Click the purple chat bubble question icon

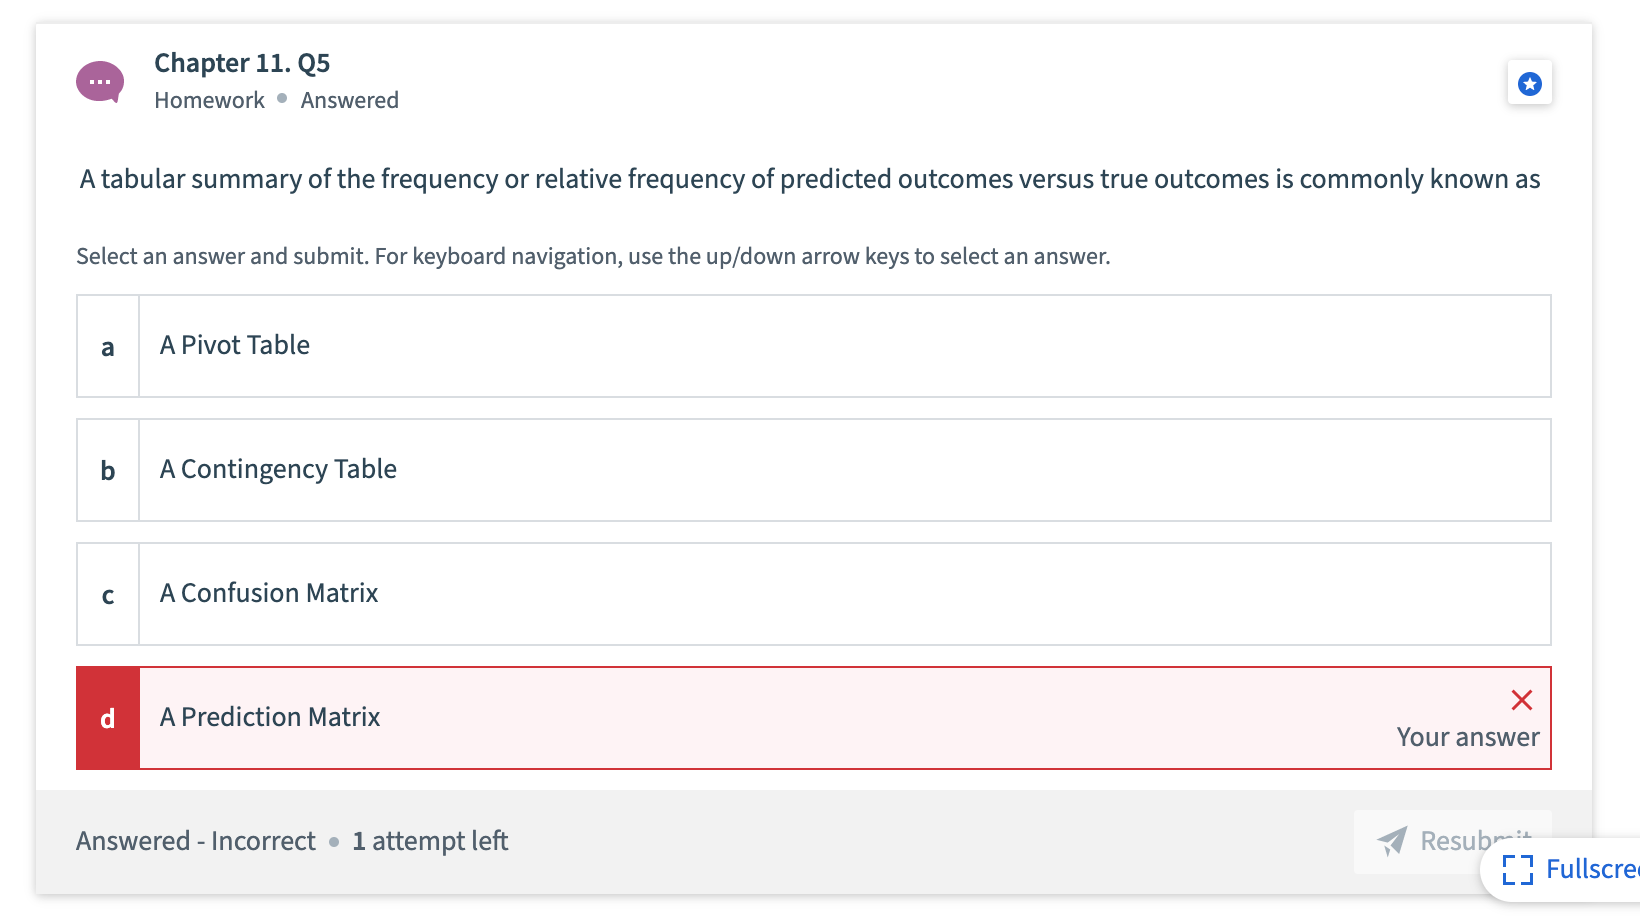(100, 82)
